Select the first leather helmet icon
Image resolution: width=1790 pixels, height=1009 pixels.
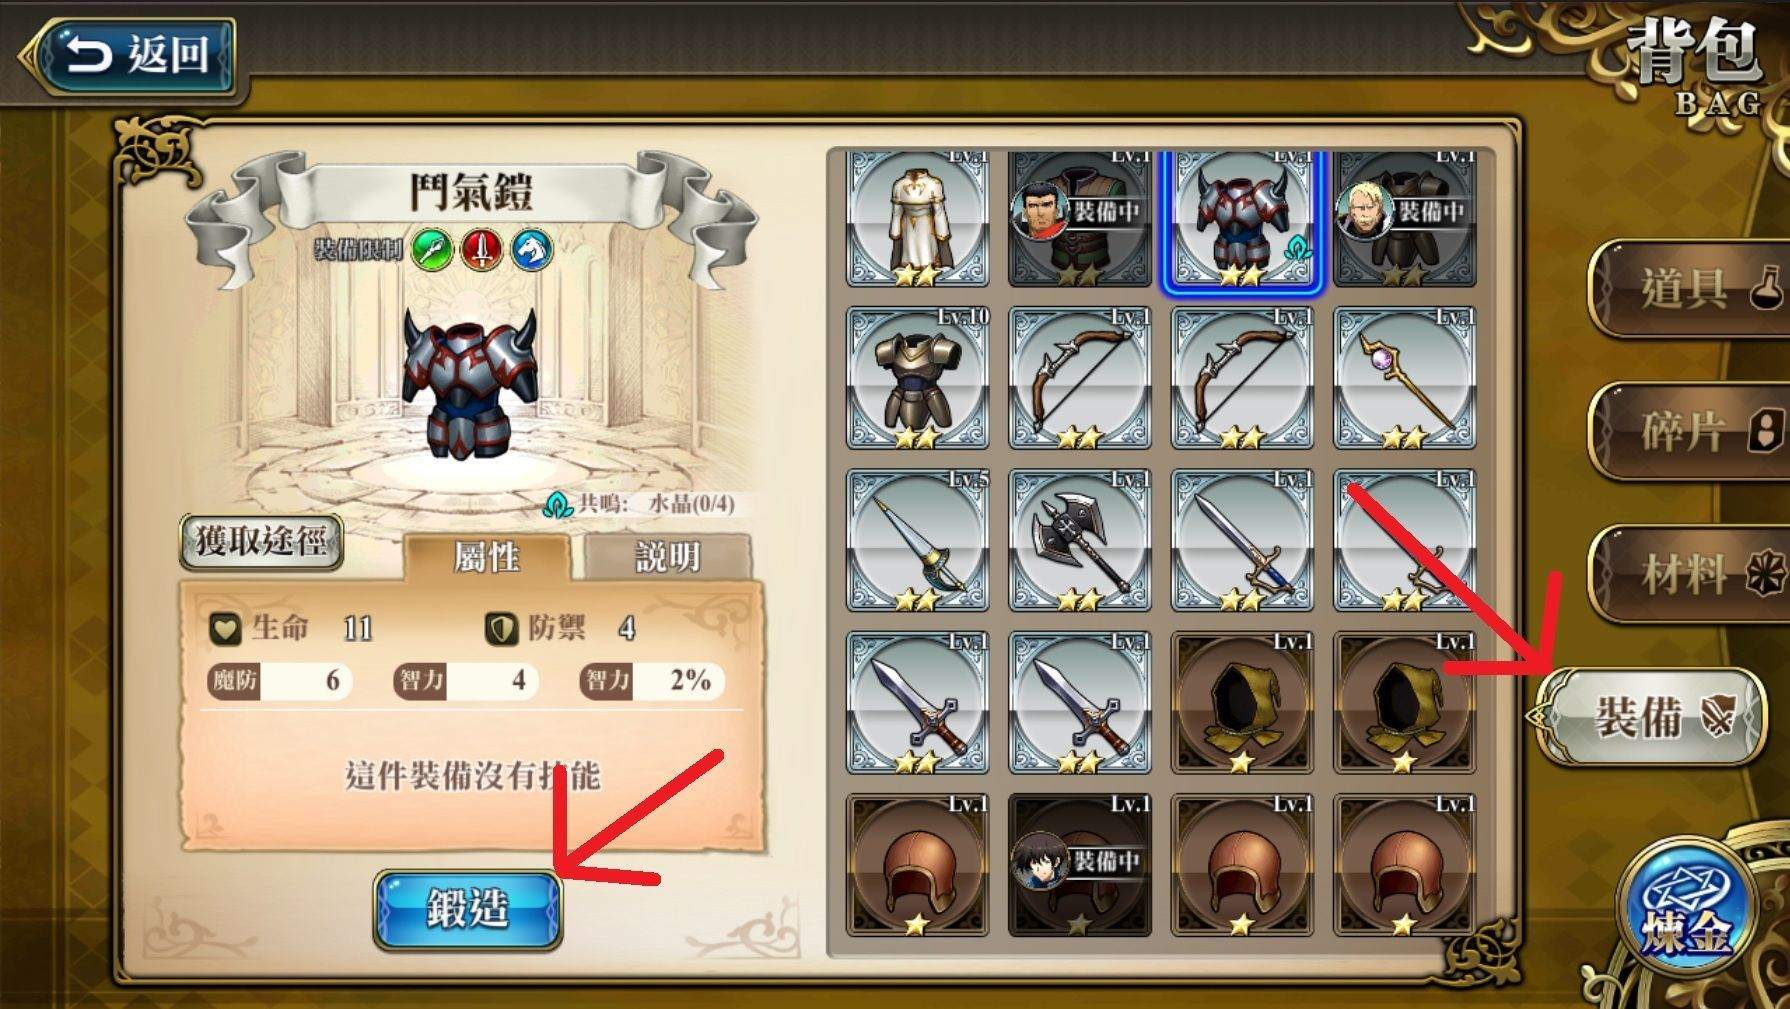point(917,864)
